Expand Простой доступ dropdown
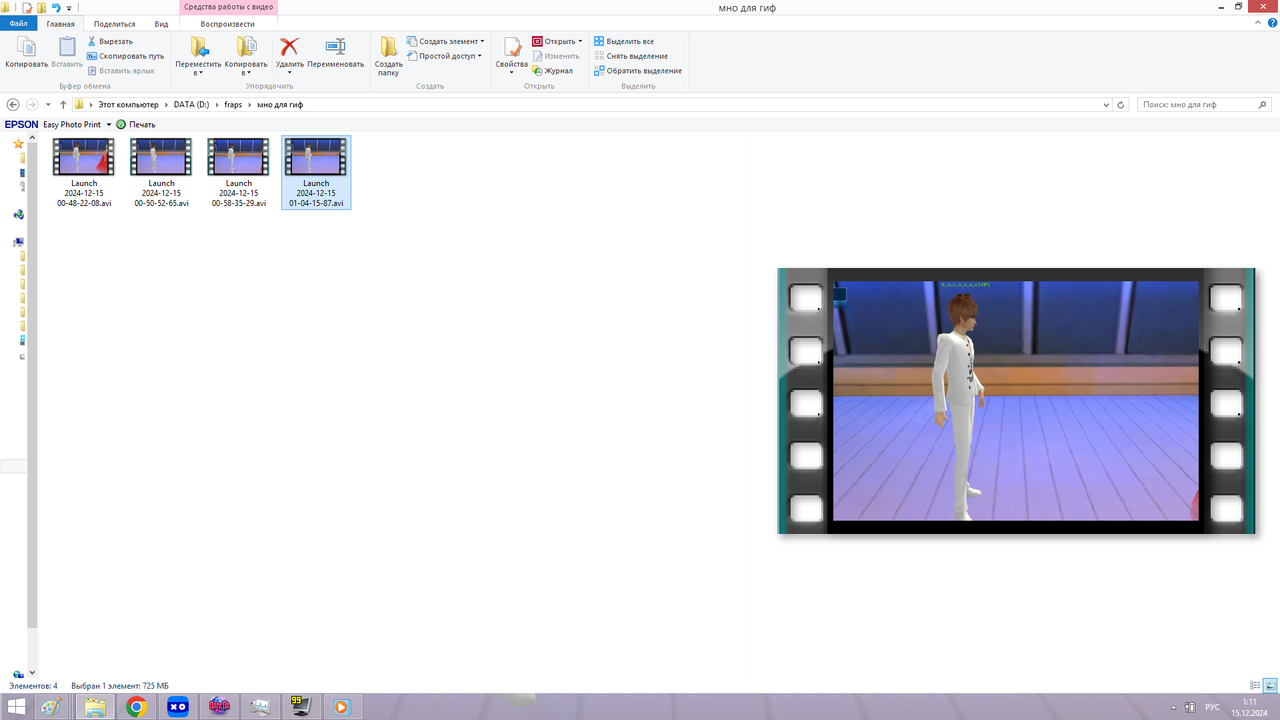The height and width of the screenshot is (720, 1280). [480, 56]
